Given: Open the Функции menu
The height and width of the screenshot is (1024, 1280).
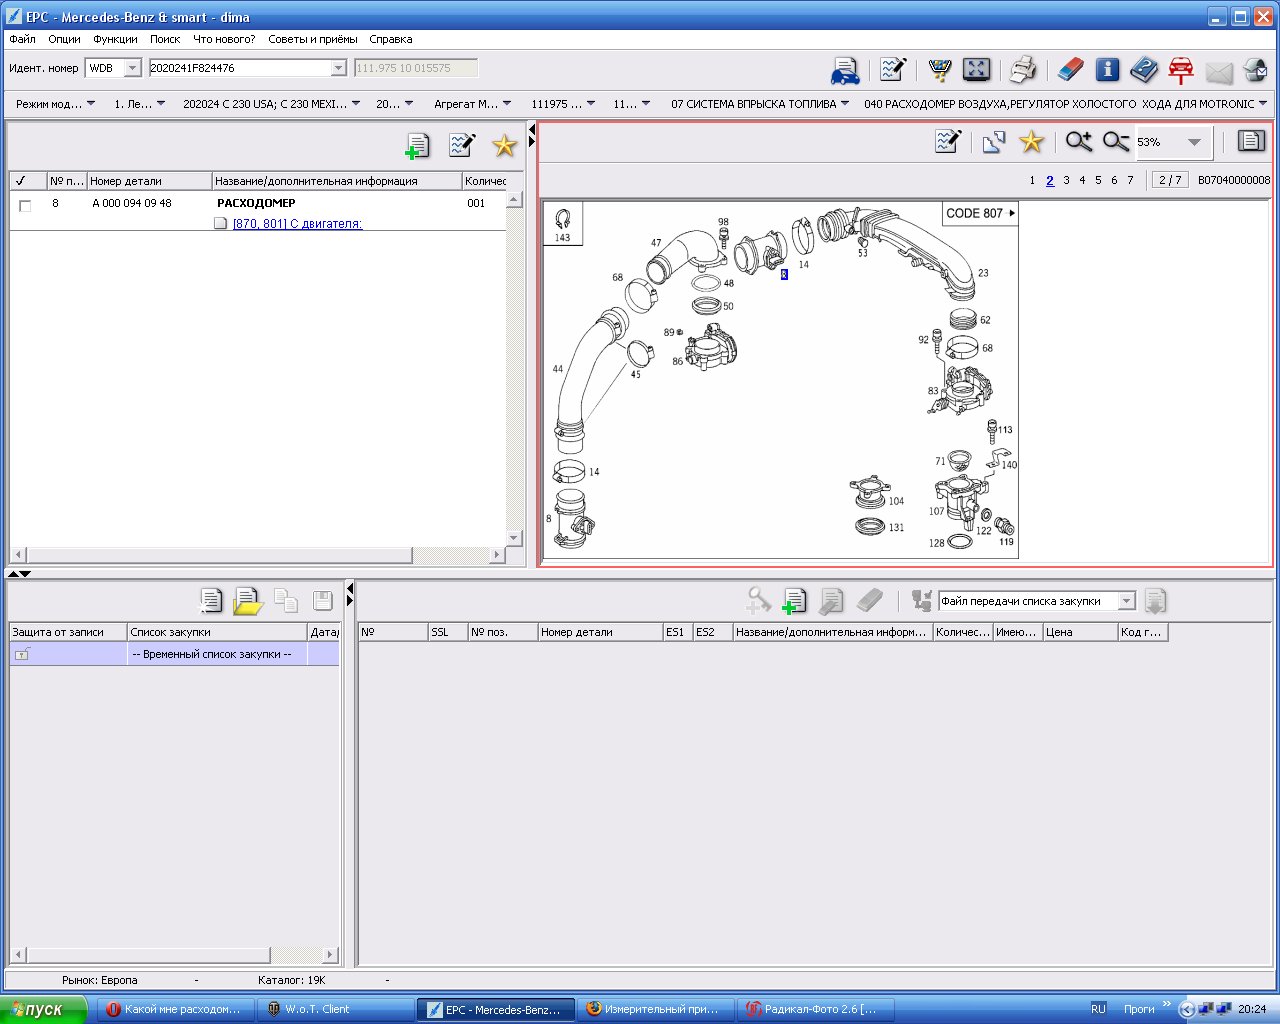Looking at the screenshot, I should point(115,39).
